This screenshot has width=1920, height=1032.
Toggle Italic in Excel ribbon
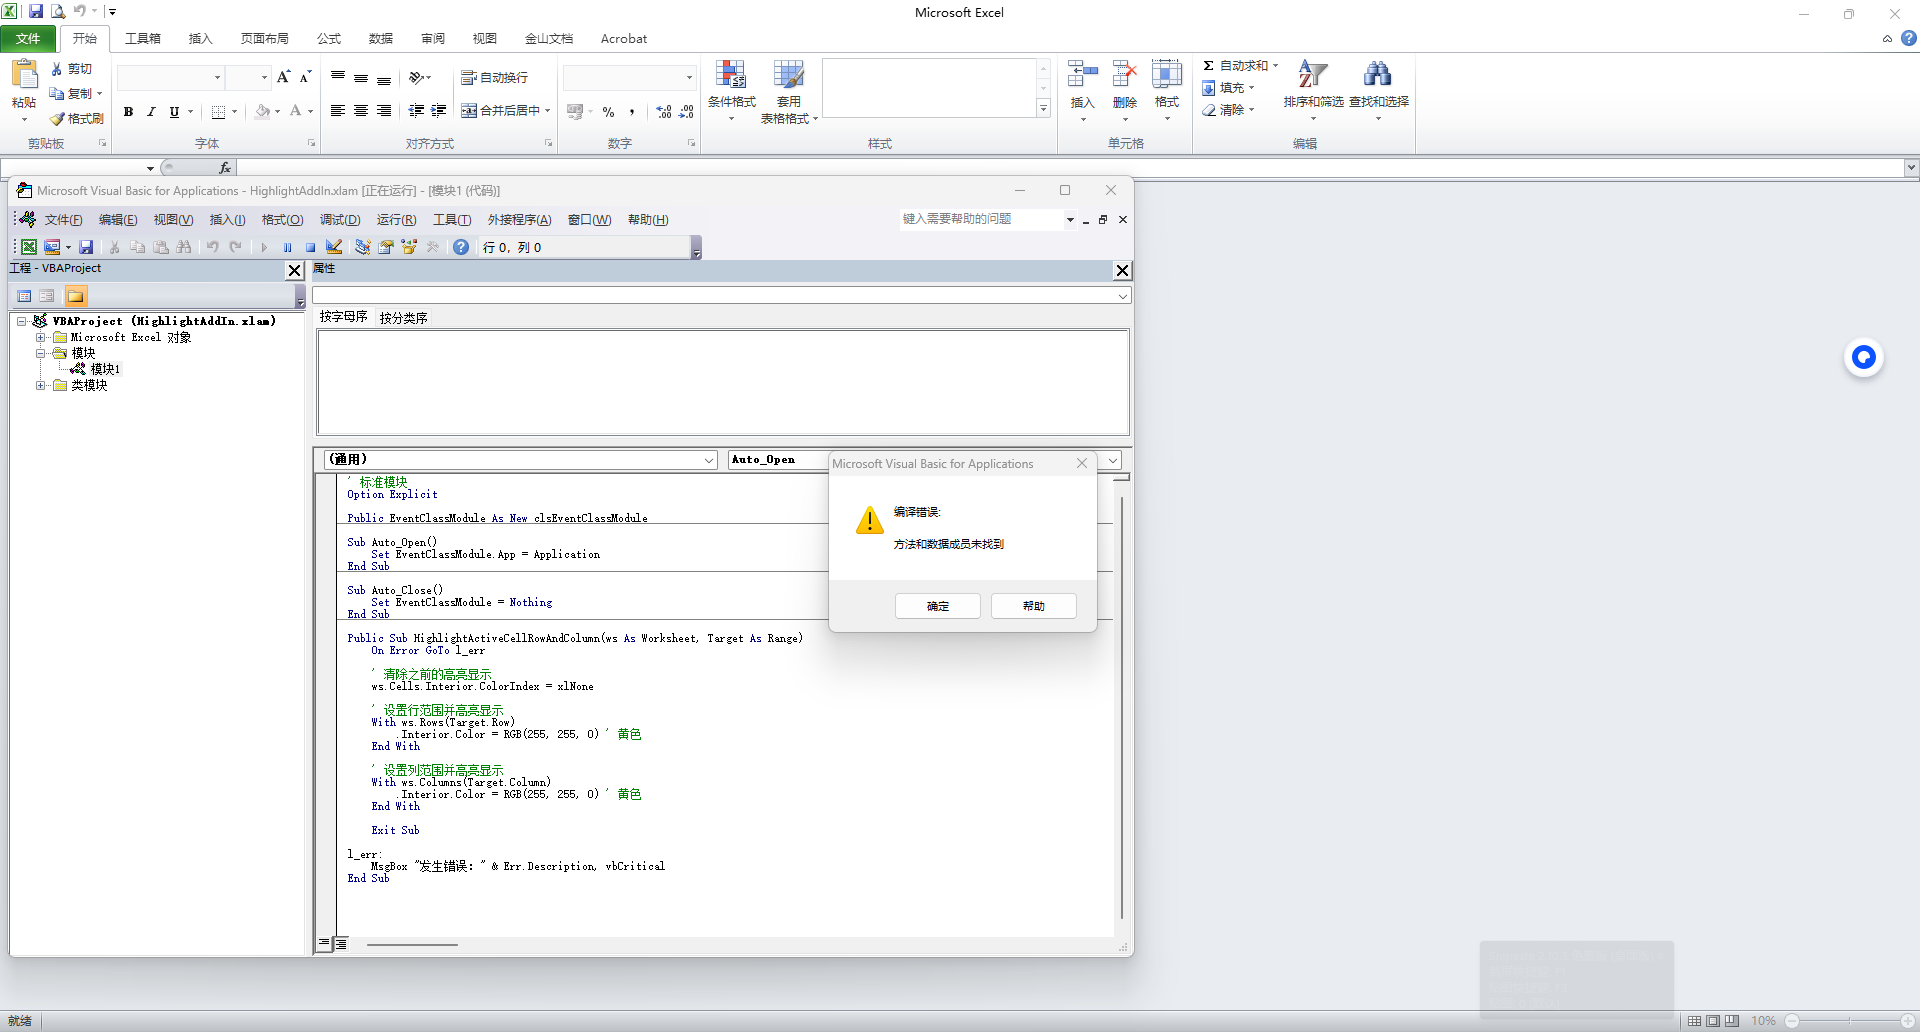151,112
